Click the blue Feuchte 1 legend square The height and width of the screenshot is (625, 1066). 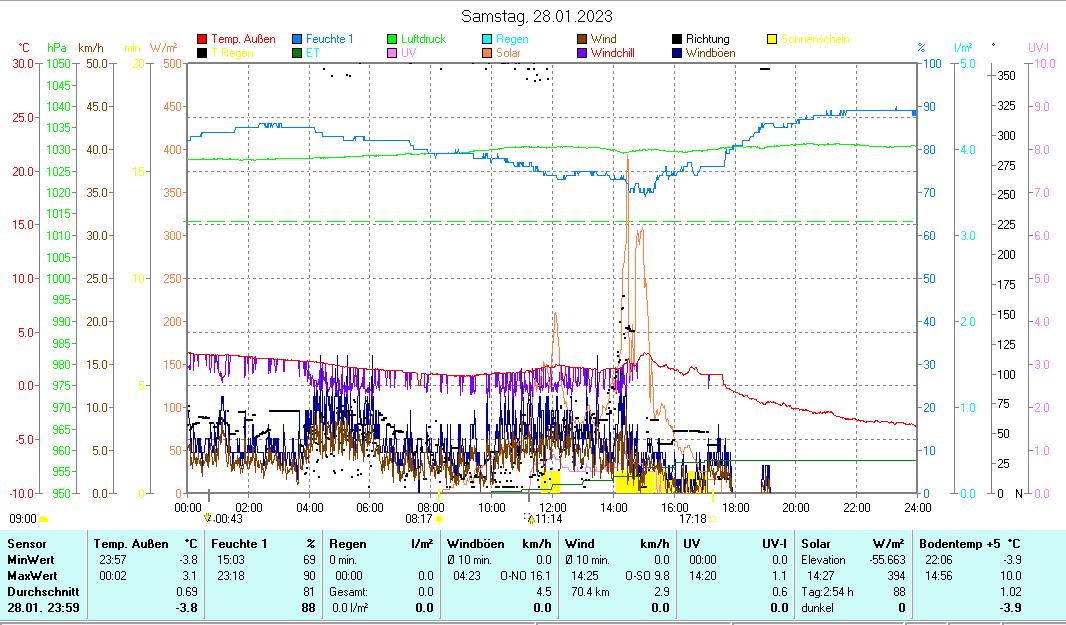[x=298, y=40]
